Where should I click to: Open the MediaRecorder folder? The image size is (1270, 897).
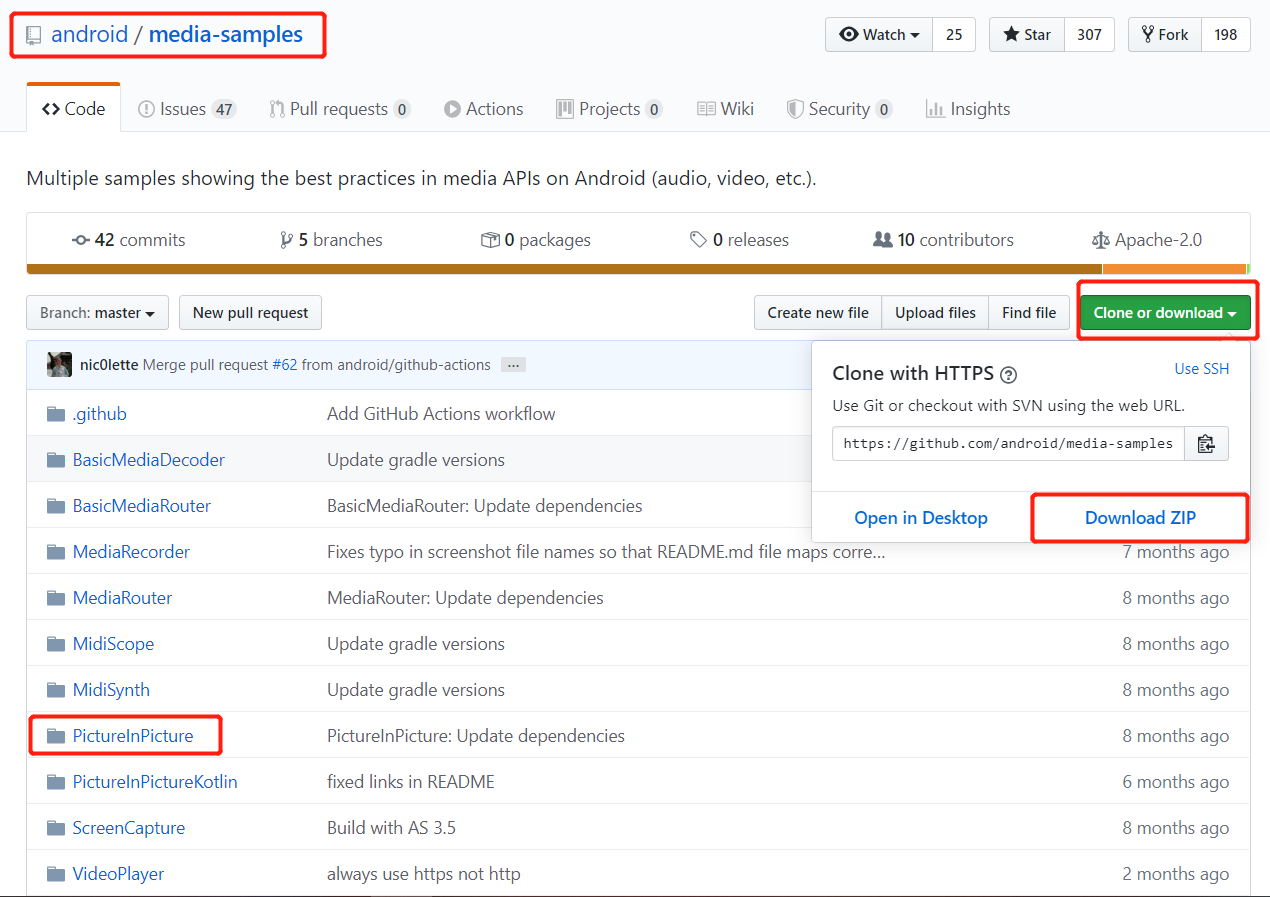[x=131, y=552]
